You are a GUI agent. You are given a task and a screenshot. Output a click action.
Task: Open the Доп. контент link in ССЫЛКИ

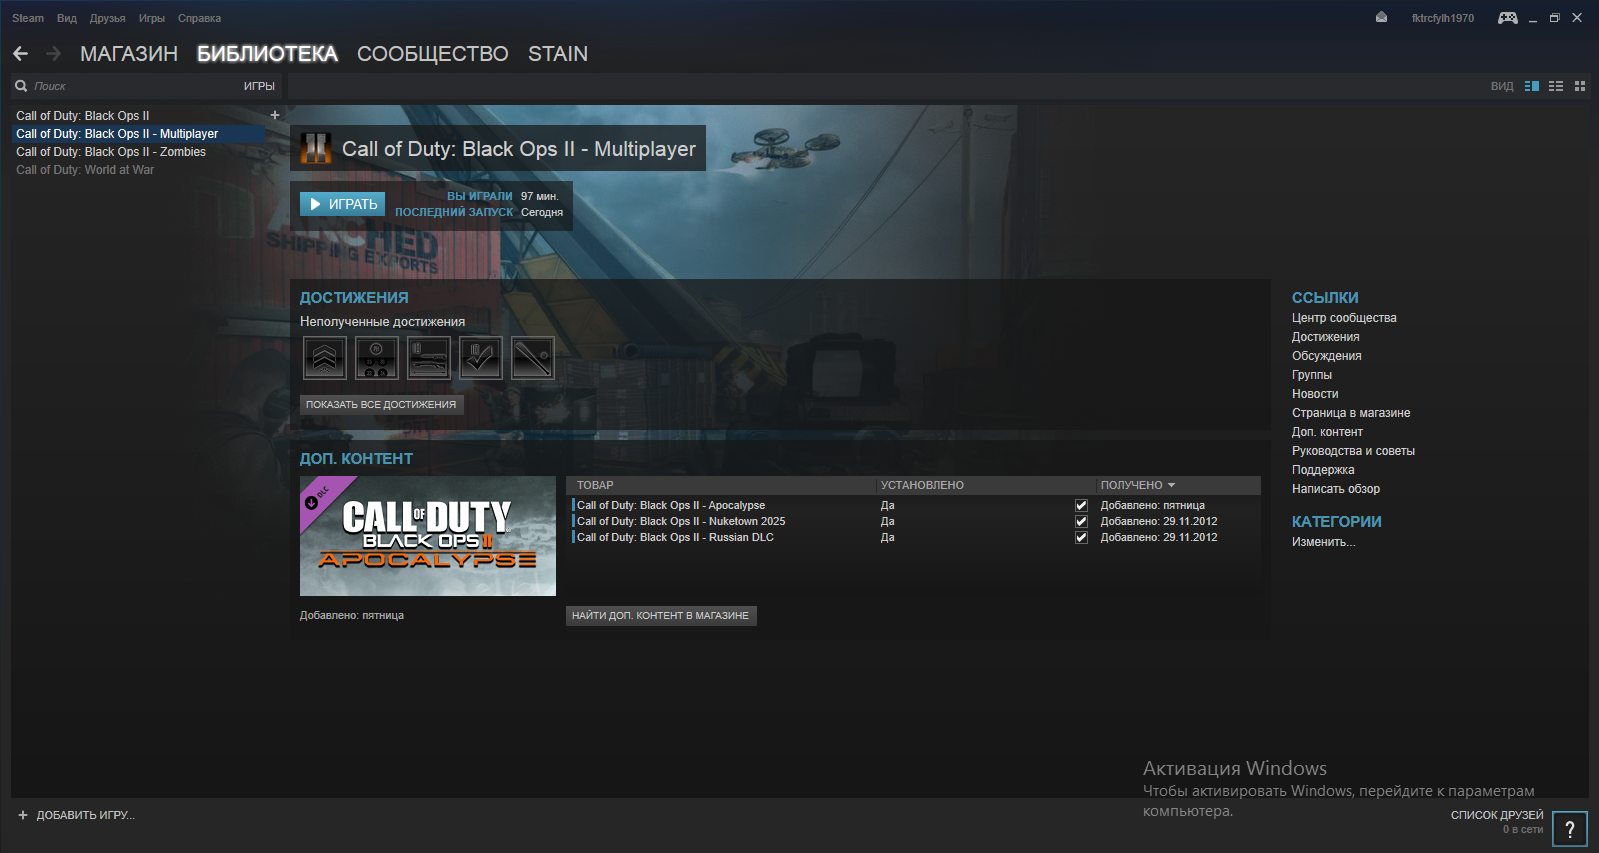(1327, 432)
